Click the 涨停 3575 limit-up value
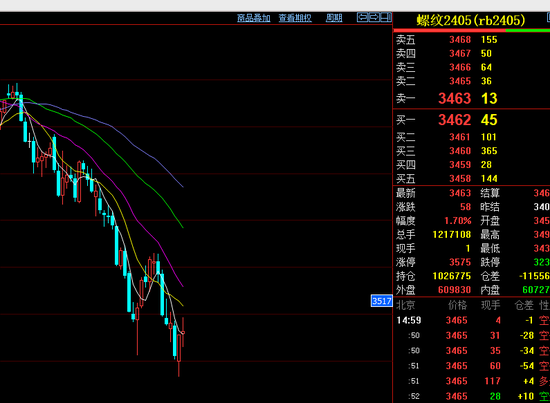The width and height of the screenshot is (550, 403). pyautogui.click(x=460, y=262)
